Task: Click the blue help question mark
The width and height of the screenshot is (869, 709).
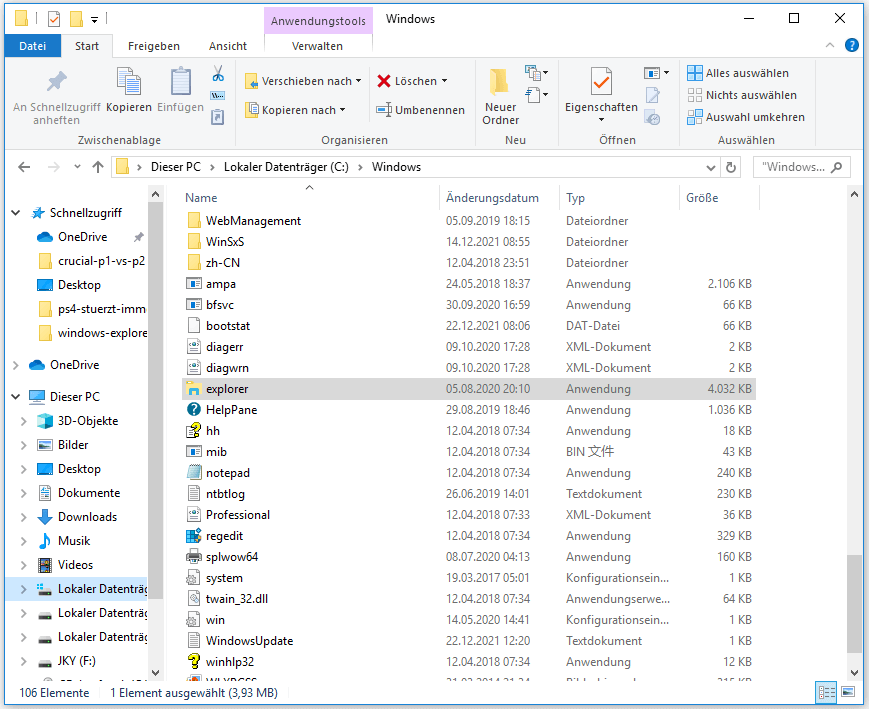Action: click(852, 45)
